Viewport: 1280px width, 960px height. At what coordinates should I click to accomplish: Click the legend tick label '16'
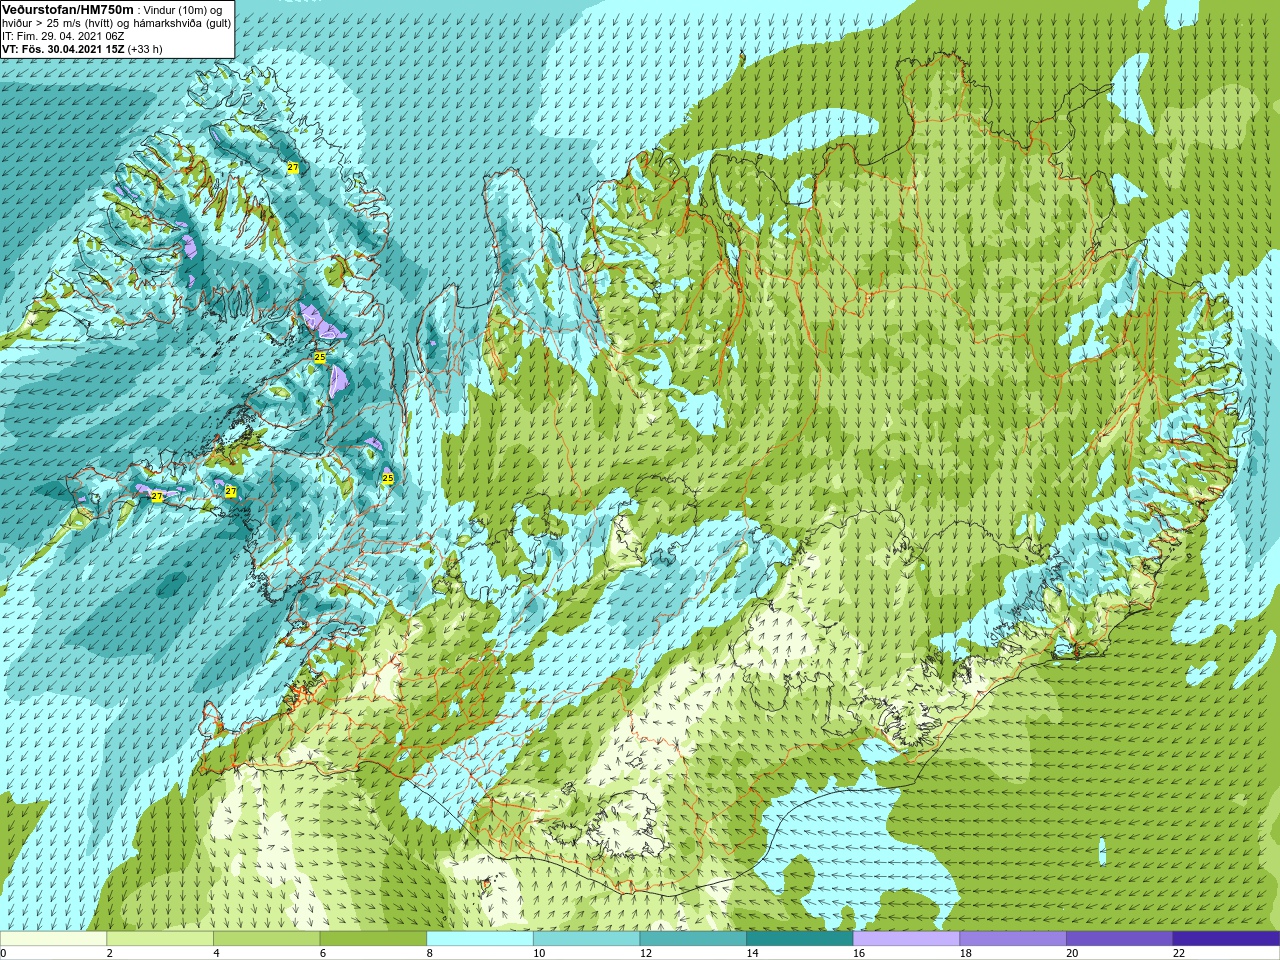tap(859, 953)
